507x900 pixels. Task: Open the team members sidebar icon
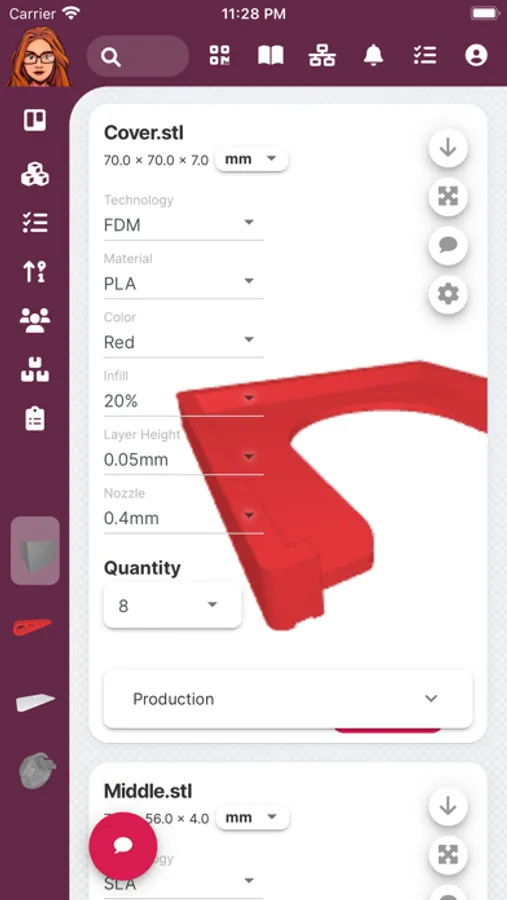[x=35, y=320]
